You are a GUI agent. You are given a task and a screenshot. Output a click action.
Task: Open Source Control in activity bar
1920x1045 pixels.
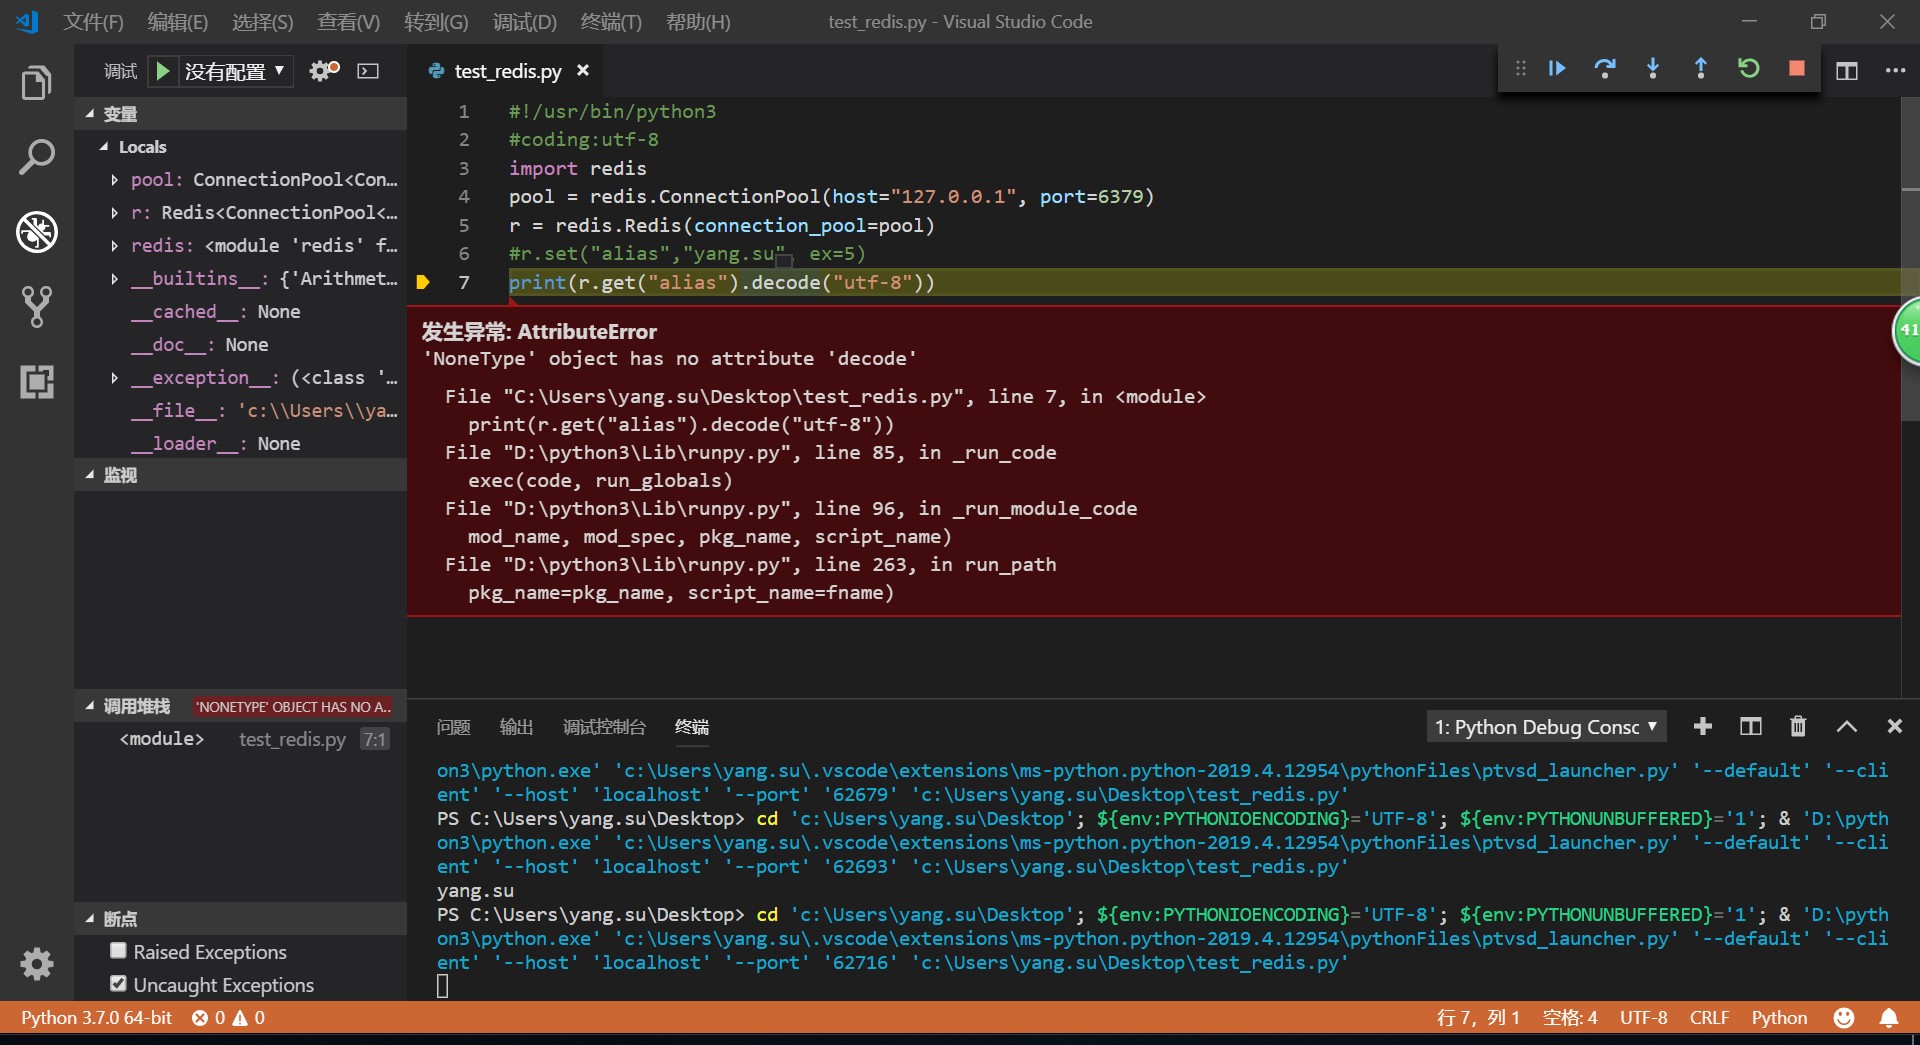coord(37,307)
